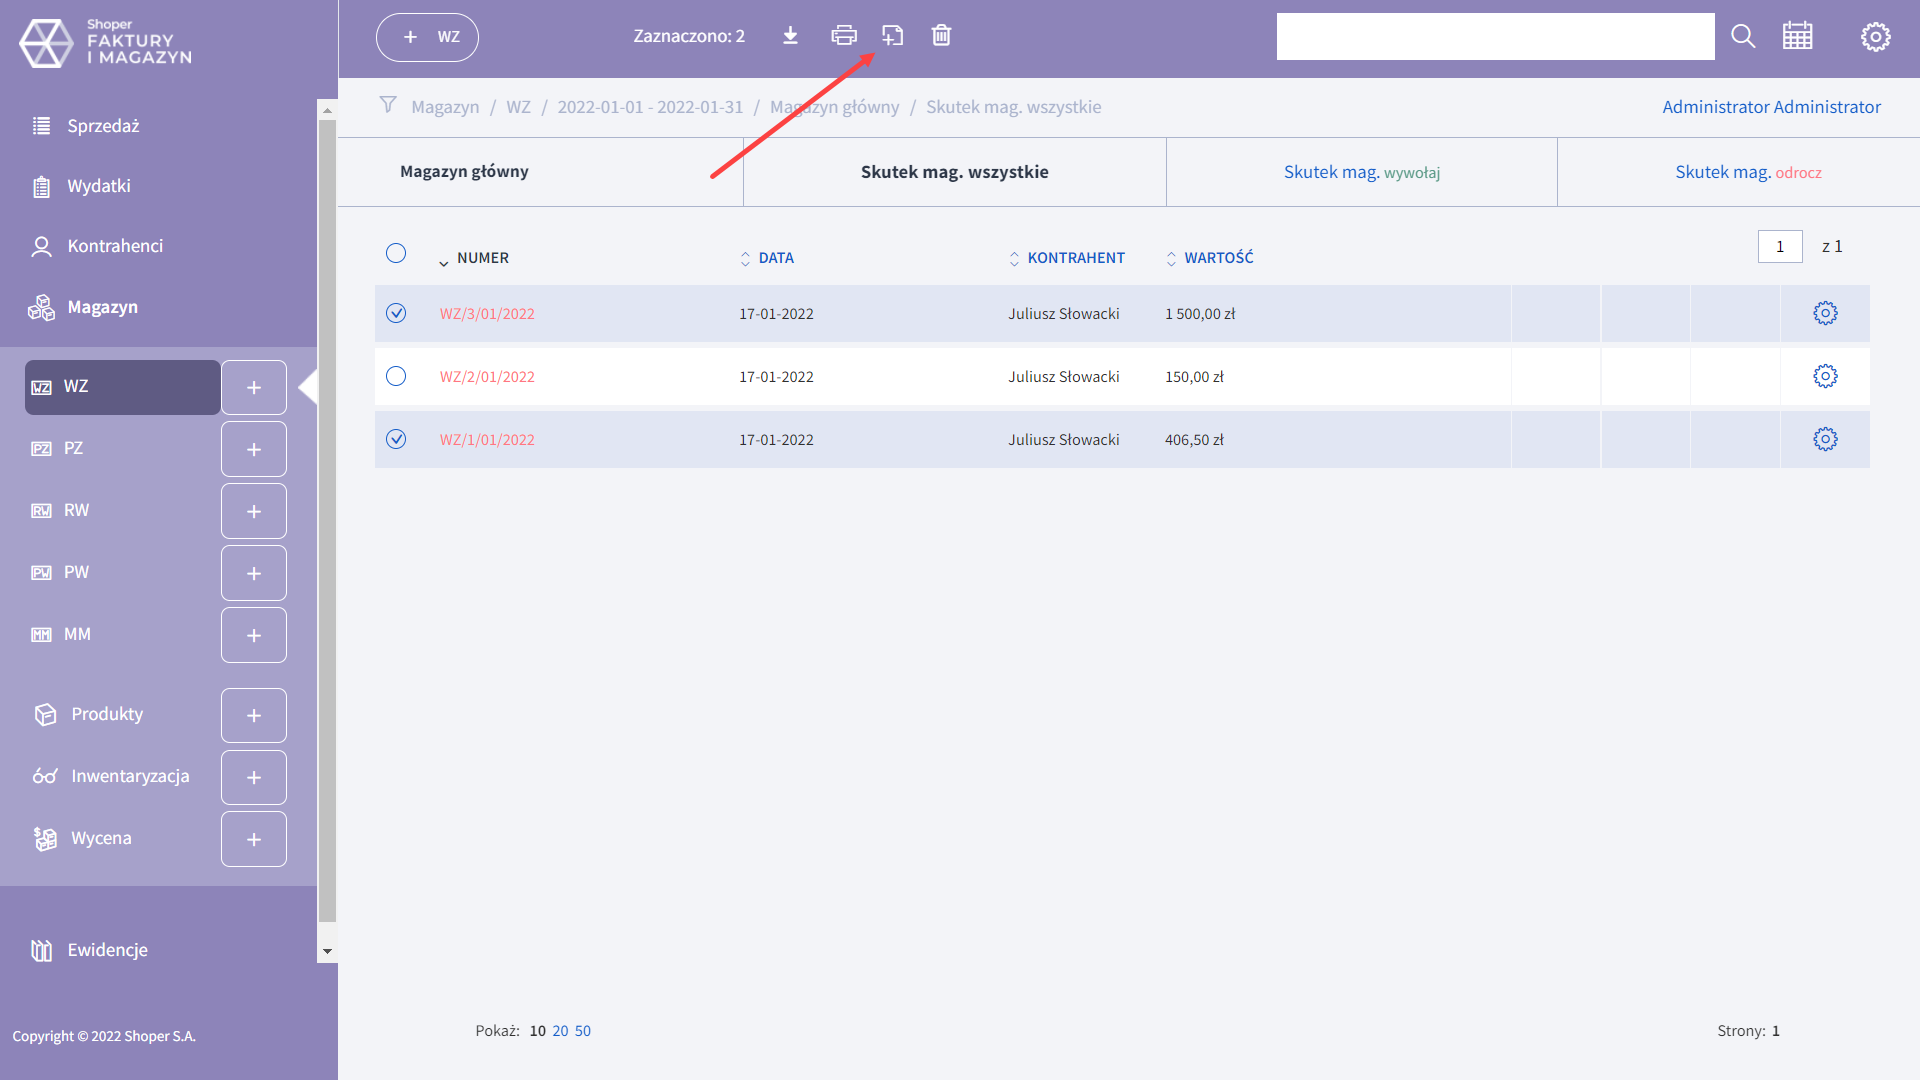
Task: Add new Wycena with the plus button
Action: [254, 839]
